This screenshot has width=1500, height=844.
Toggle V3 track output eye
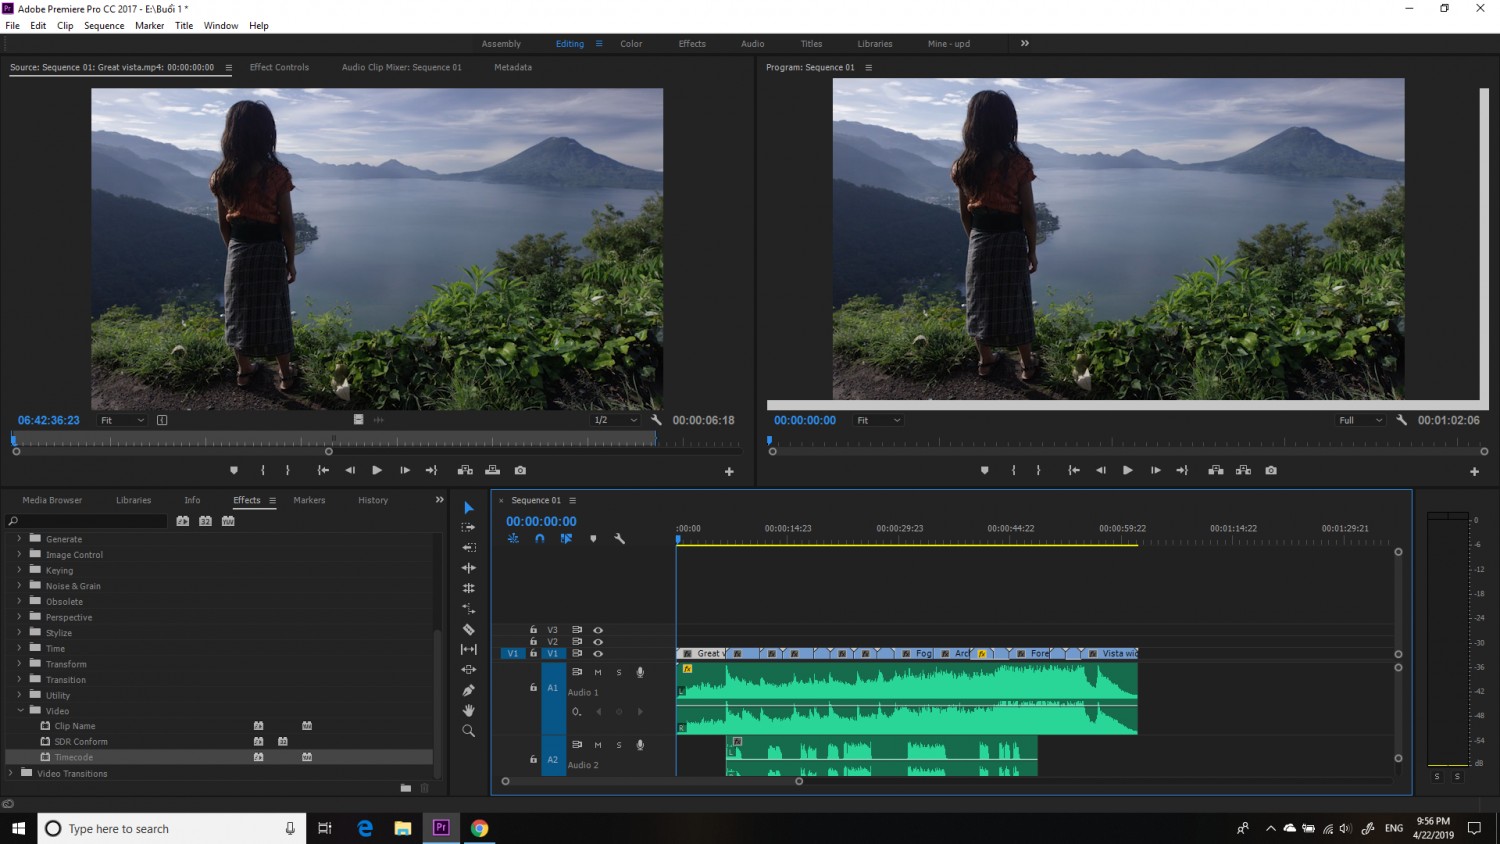(598, 630)
